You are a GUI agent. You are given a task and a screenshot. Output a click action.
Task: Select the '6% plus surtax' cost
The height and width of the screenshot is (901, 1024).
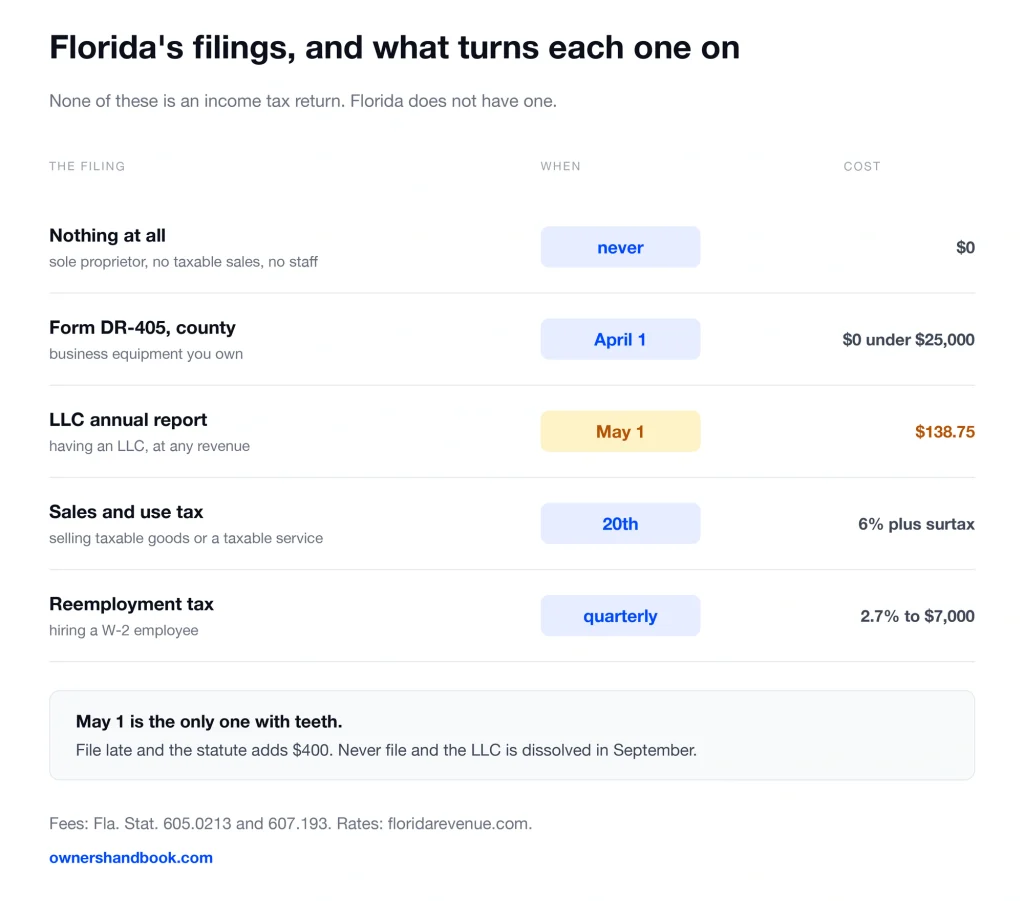pyautogui.click(x=916, y=524)
